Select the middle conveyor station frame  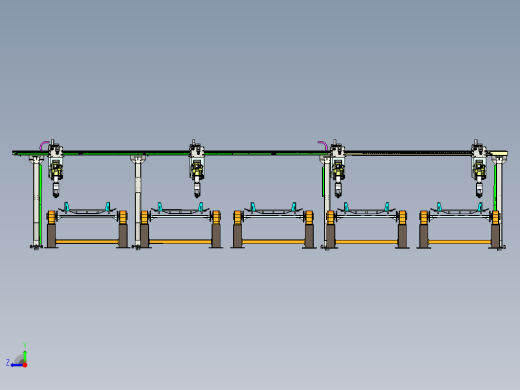(x=273, y=225)
